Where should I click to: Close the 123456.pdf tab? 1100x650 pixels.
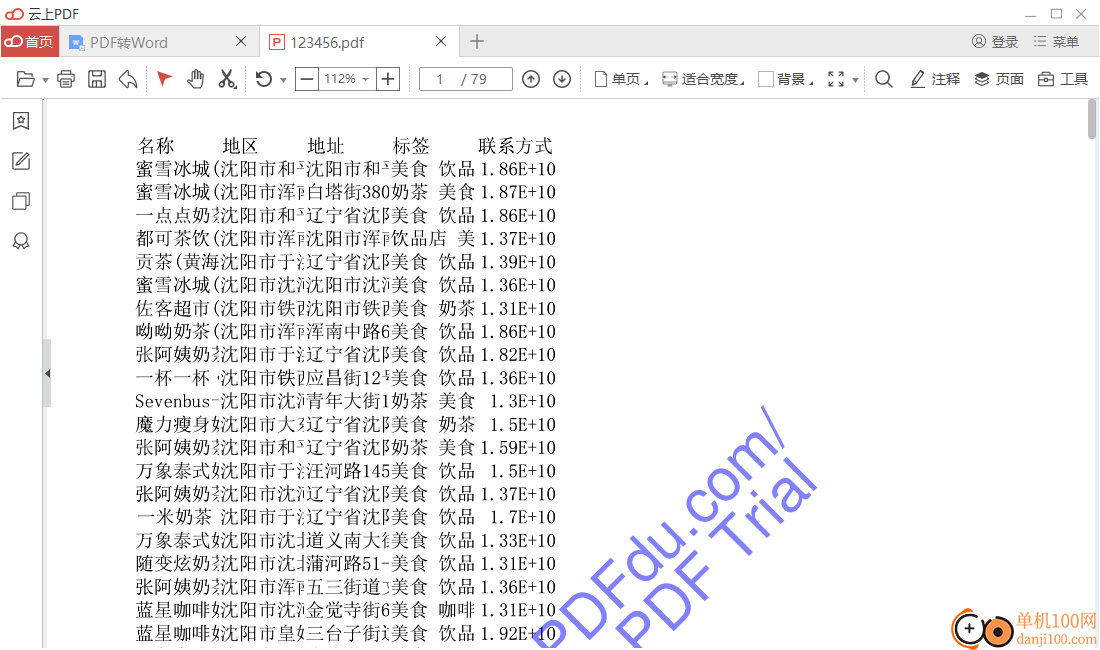[441, 41]
